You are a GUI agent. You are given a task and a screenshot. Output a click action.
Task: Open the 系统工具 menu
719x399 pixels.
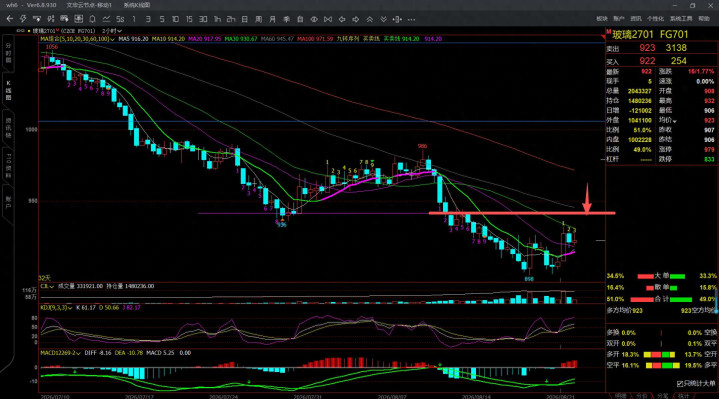[x=680, y=19]
